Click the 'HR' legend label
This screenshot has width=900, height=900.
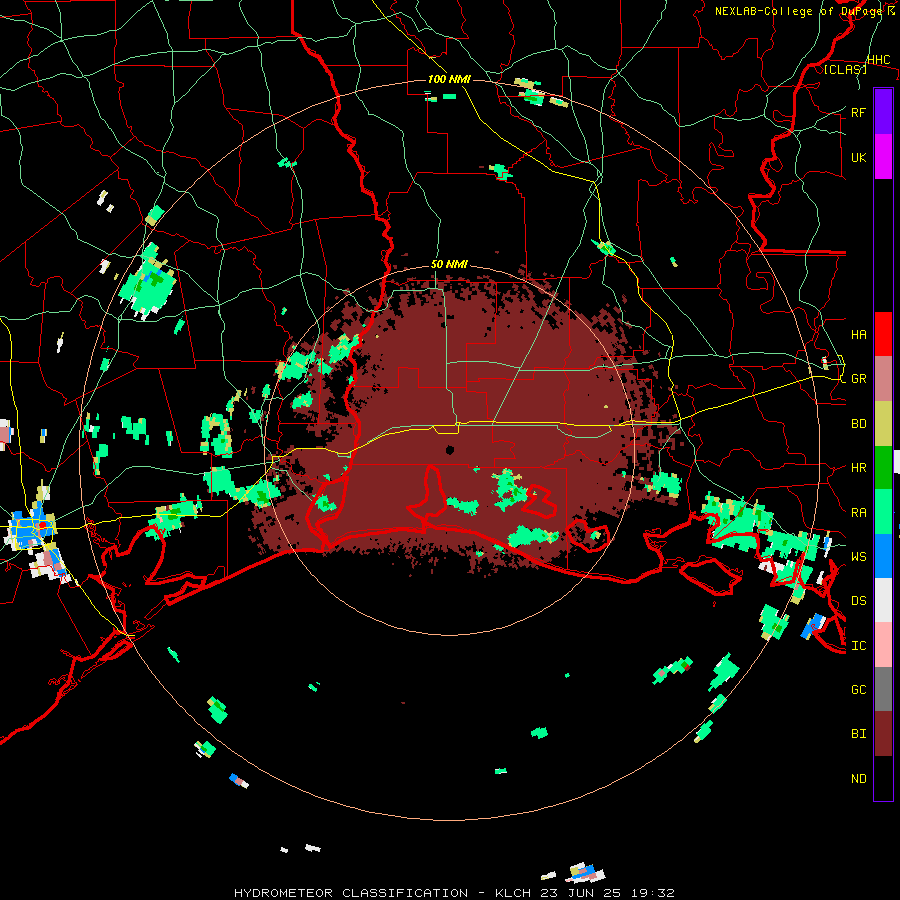coord(858,468)
